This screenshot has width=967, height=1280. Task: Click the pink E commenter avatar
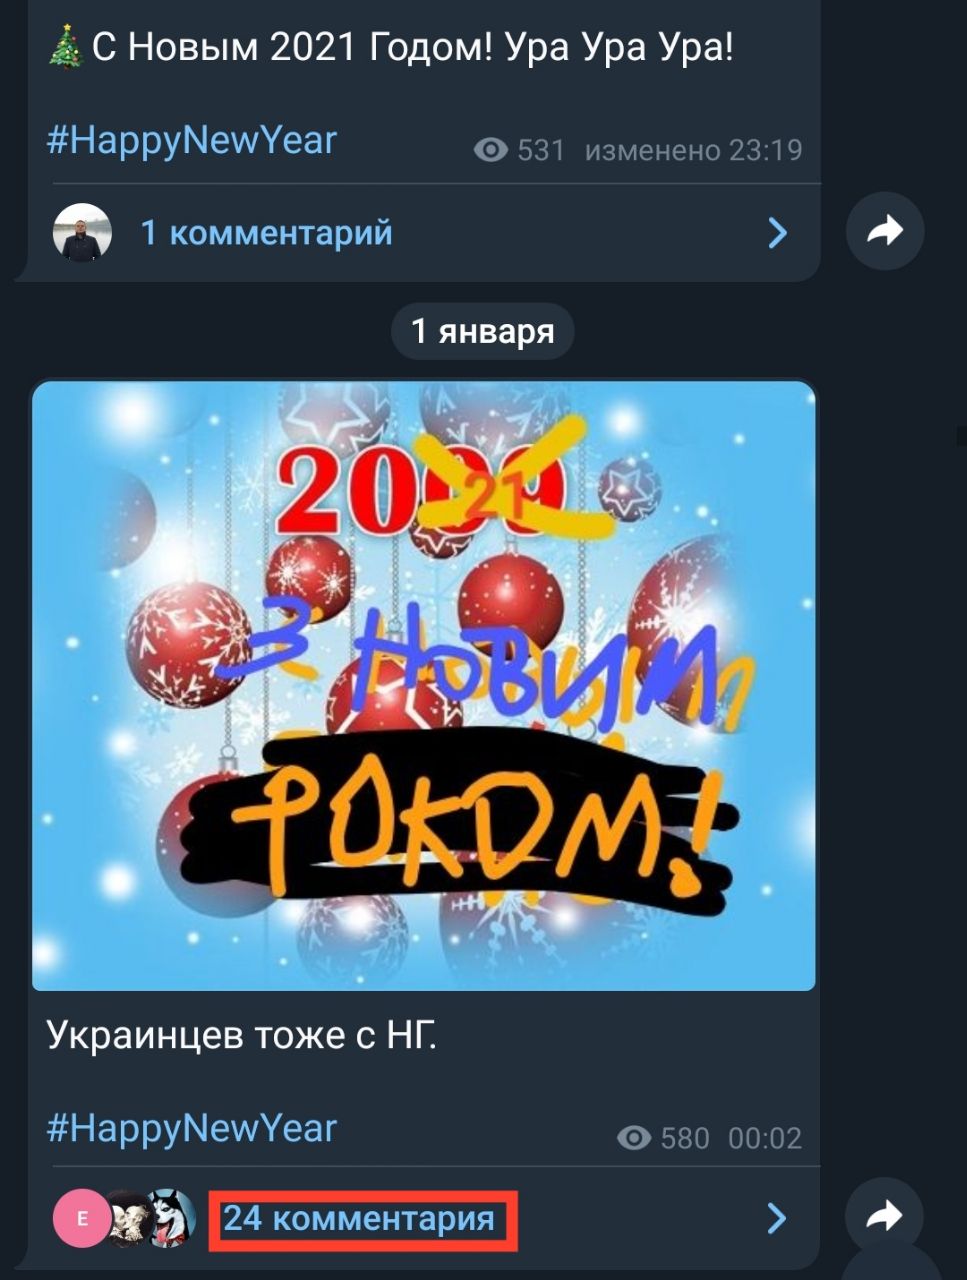point(81,1218)
